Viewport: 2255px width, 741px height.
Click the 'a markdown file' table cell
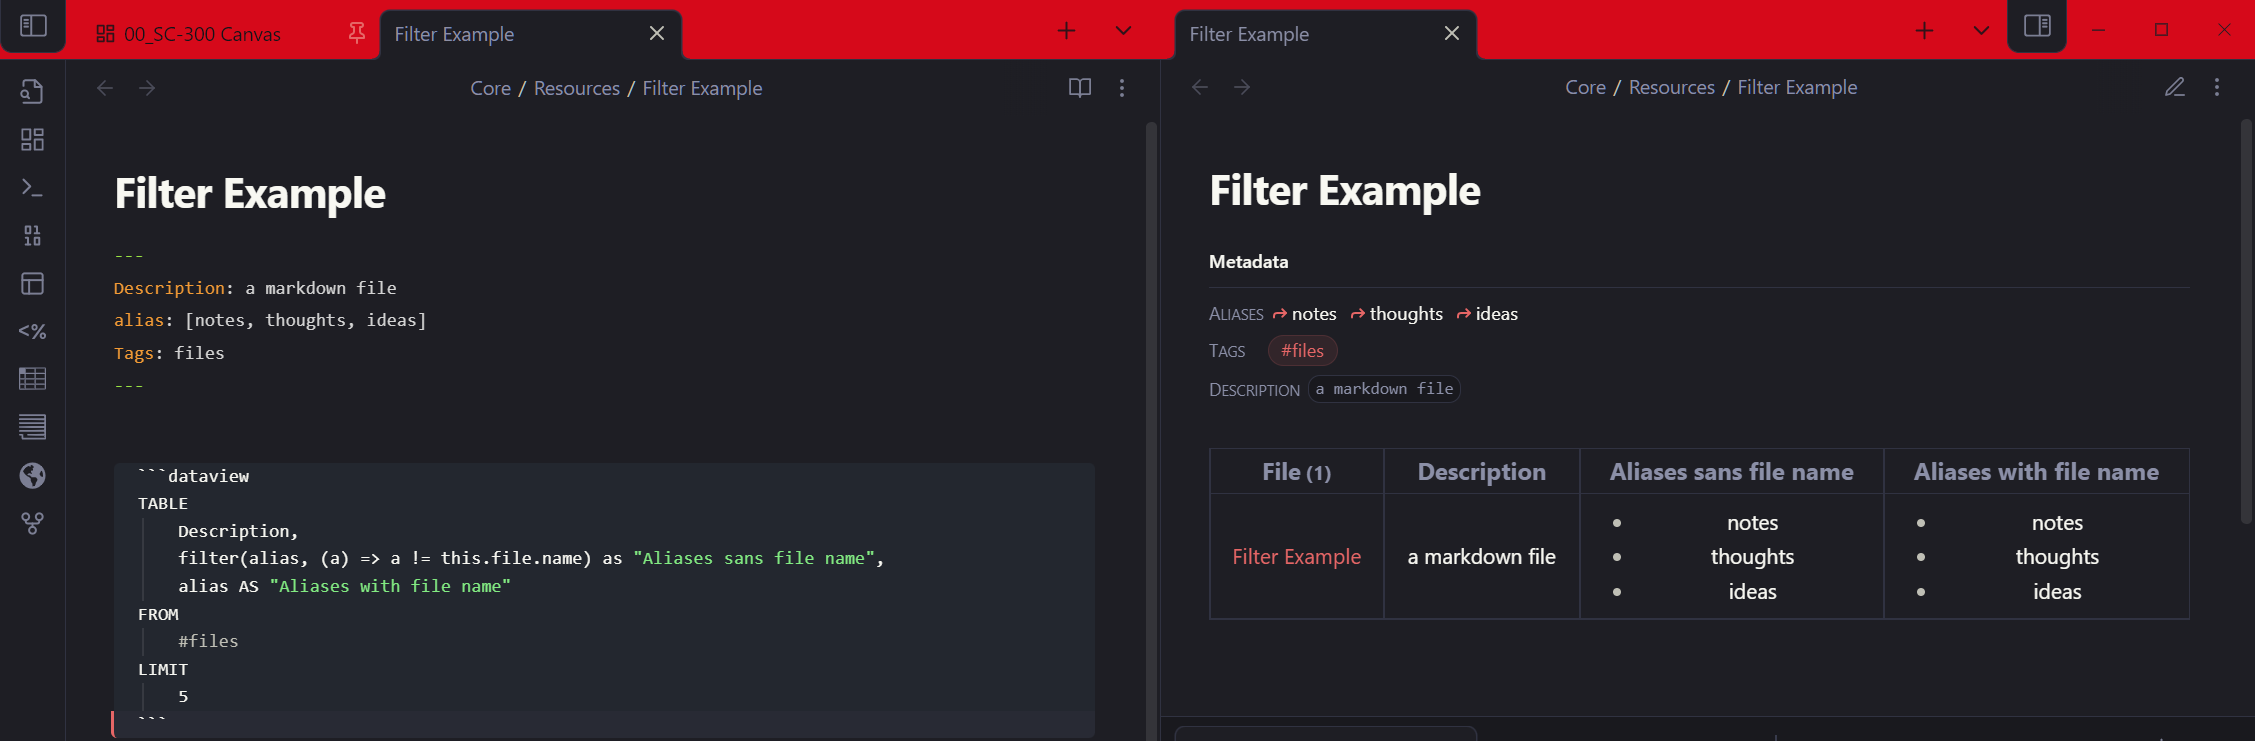(x=1481, y=557)
